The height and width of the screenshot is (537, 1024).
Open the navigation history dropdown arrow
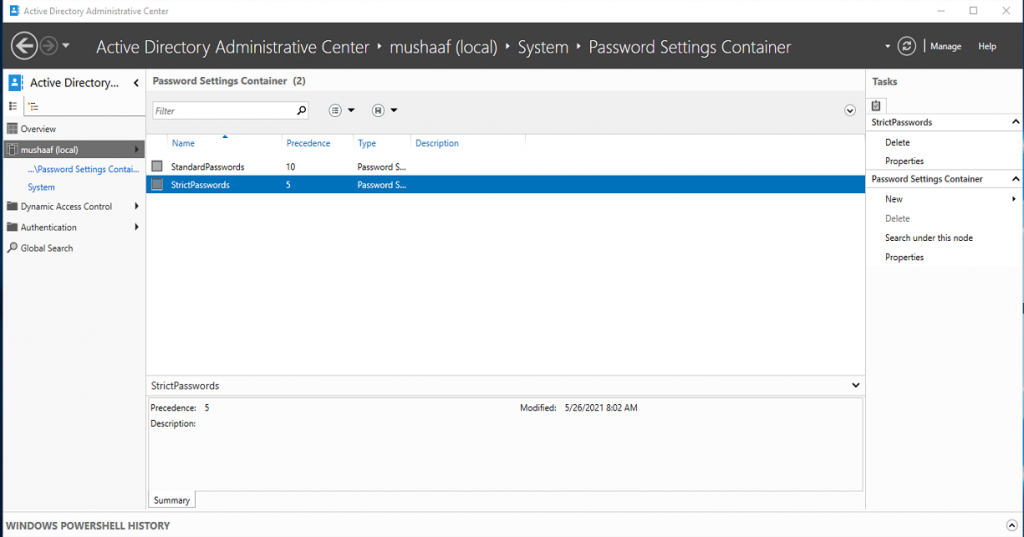(66, 46)
